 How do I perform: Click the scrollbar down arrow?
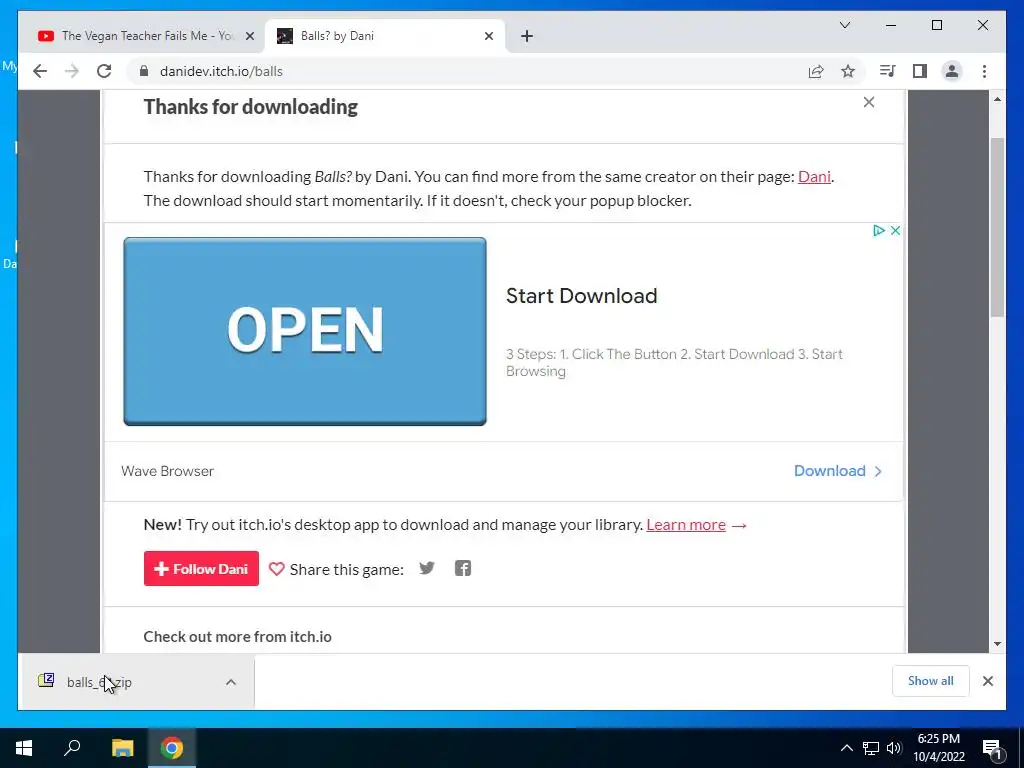(x=997, y=644)
